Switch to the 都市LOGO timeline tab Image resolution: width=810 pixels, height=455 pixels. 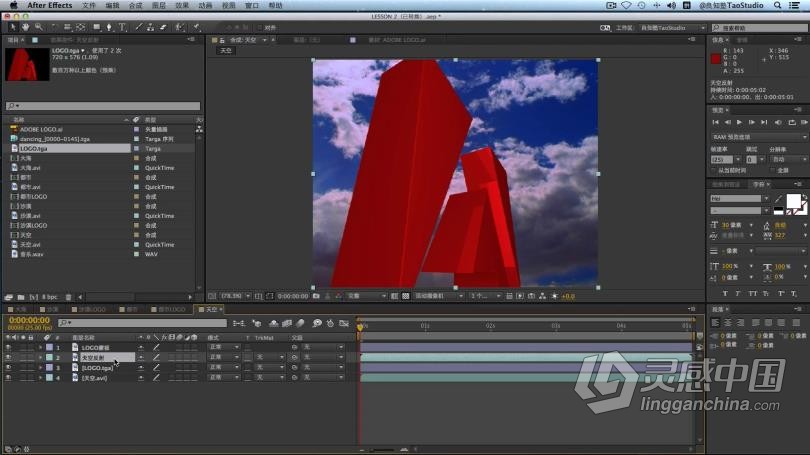169,309
